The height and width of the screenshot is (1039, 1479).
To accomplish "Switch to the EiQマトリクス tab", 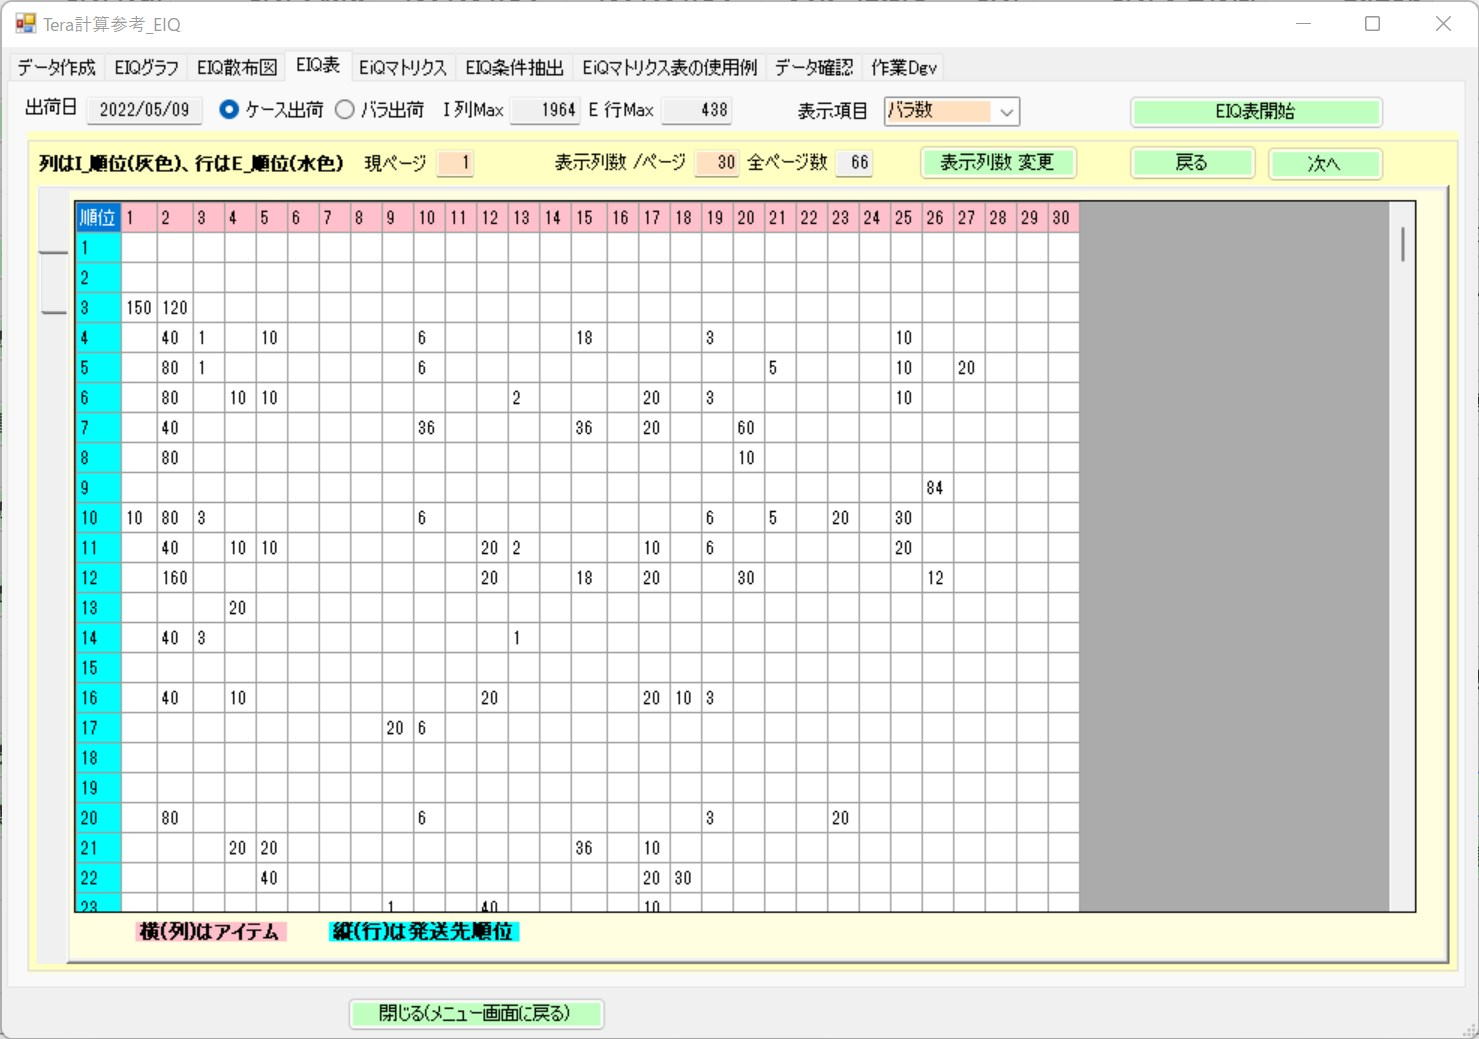I will 402,68.
